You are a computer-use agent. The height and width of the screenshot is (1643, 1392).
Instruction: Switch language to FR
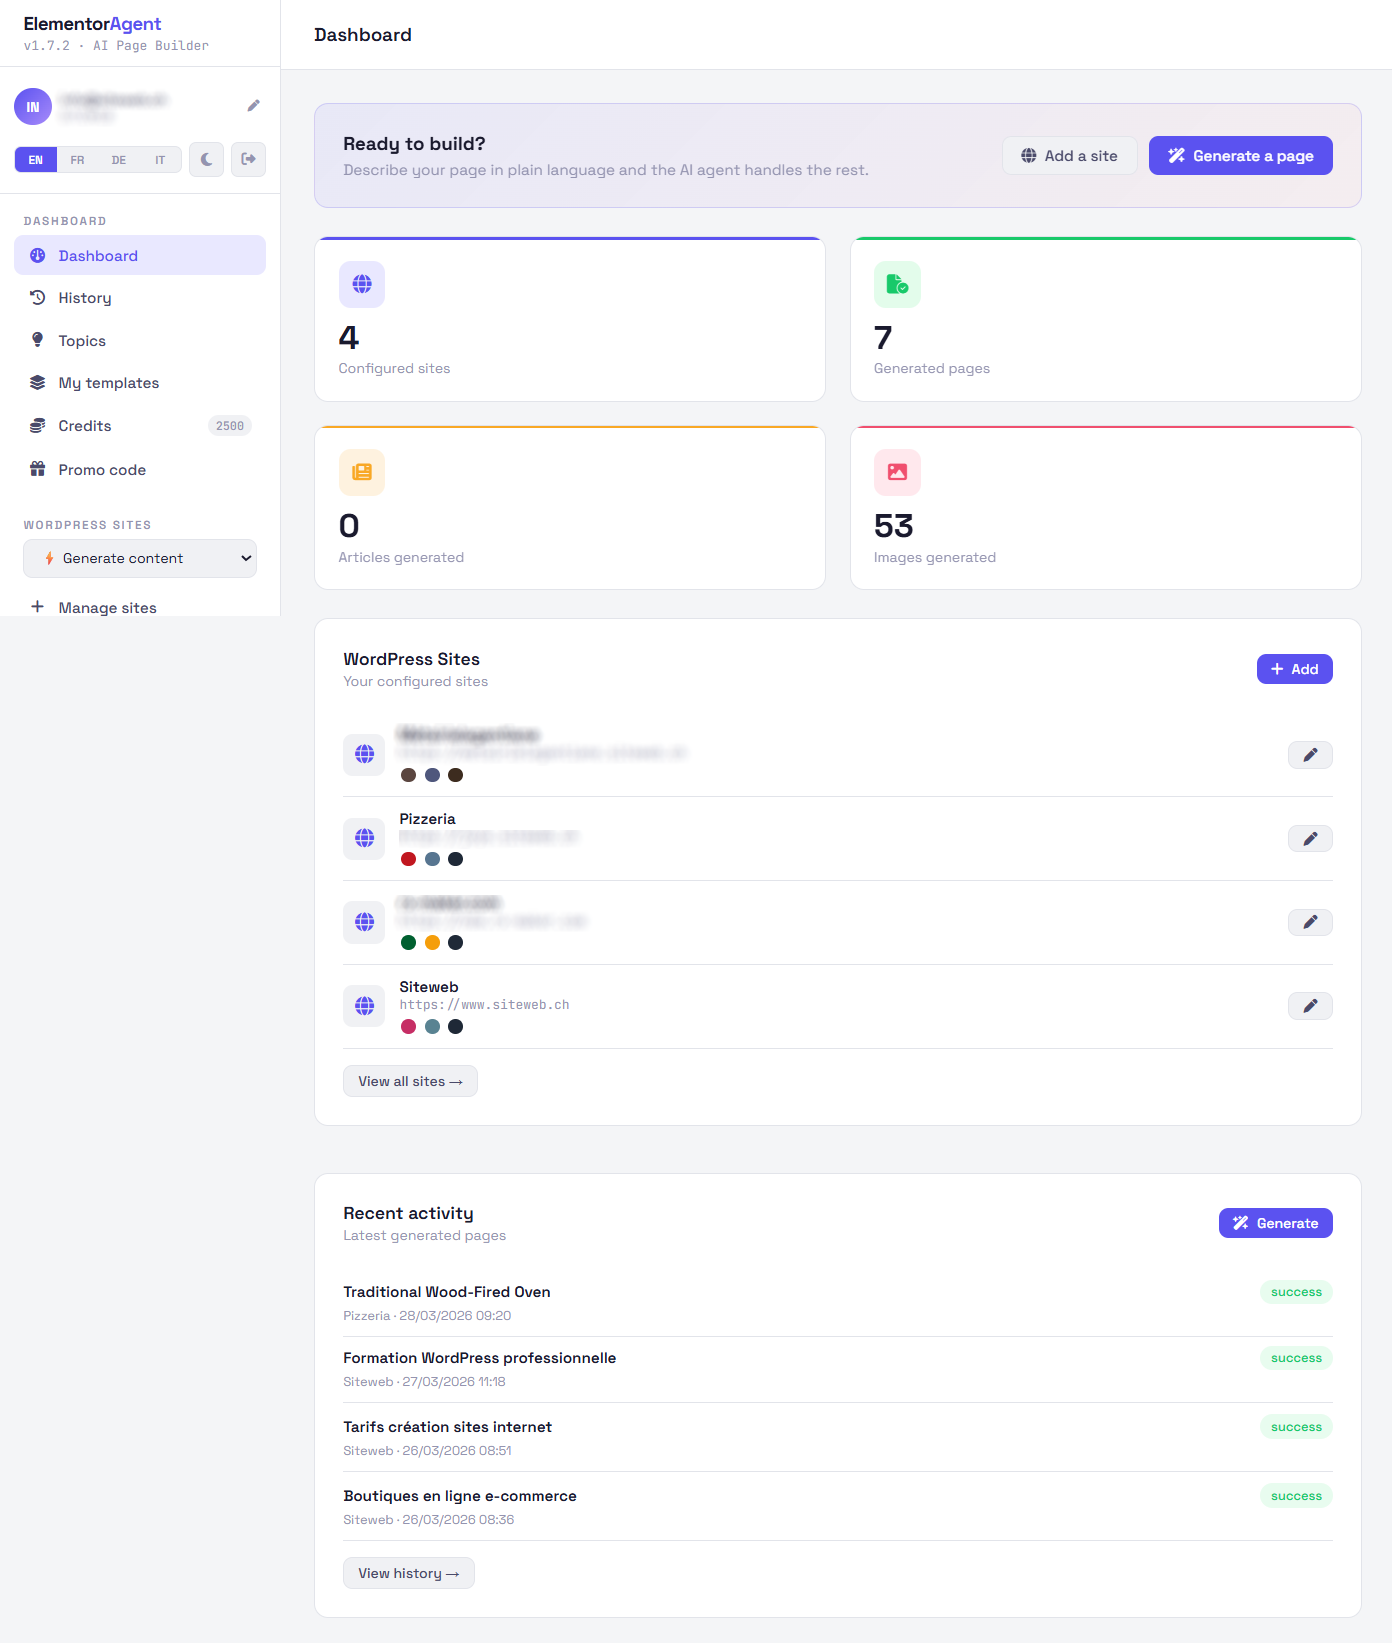pos(77,160)
